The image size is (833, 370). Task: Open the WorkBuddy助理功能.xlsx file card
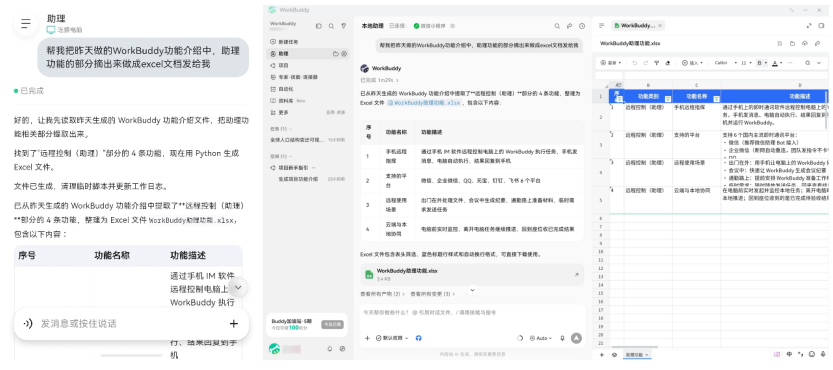pos(472,274)
